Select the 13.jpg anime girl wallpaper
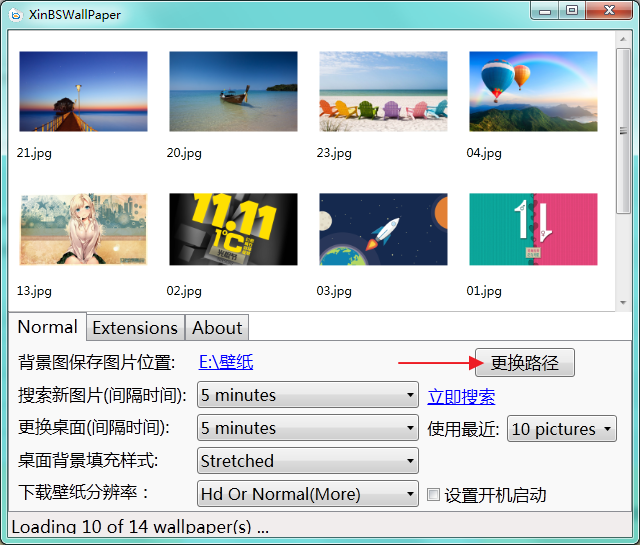The width and height of the screenshot is (640, 545). tap(83, 229)
